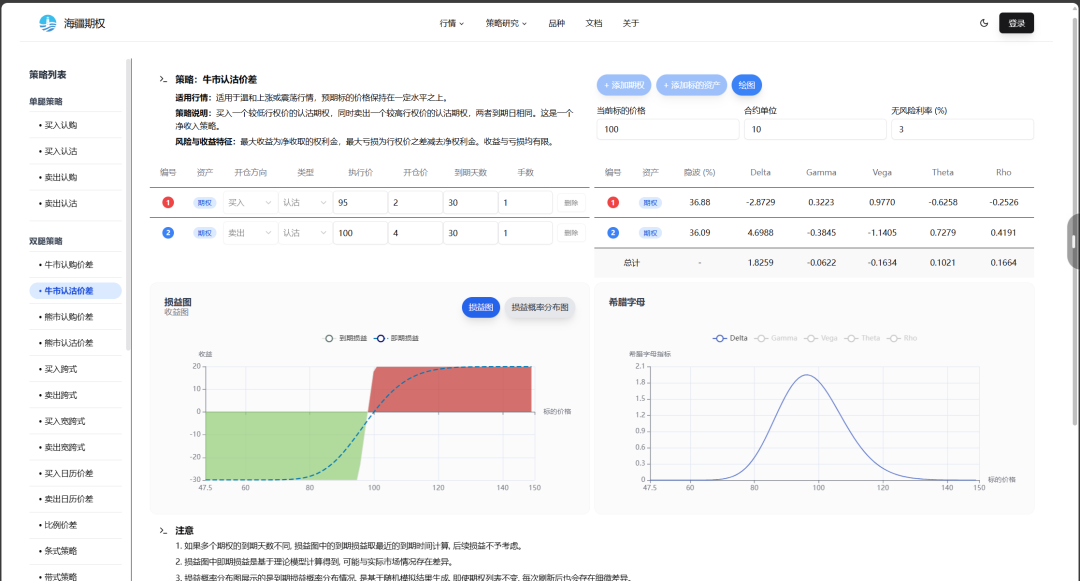This screenshot has width=1080, height=581.
Task: Open the 策略研究 navigation menu
Action: [x=506, y=23]
